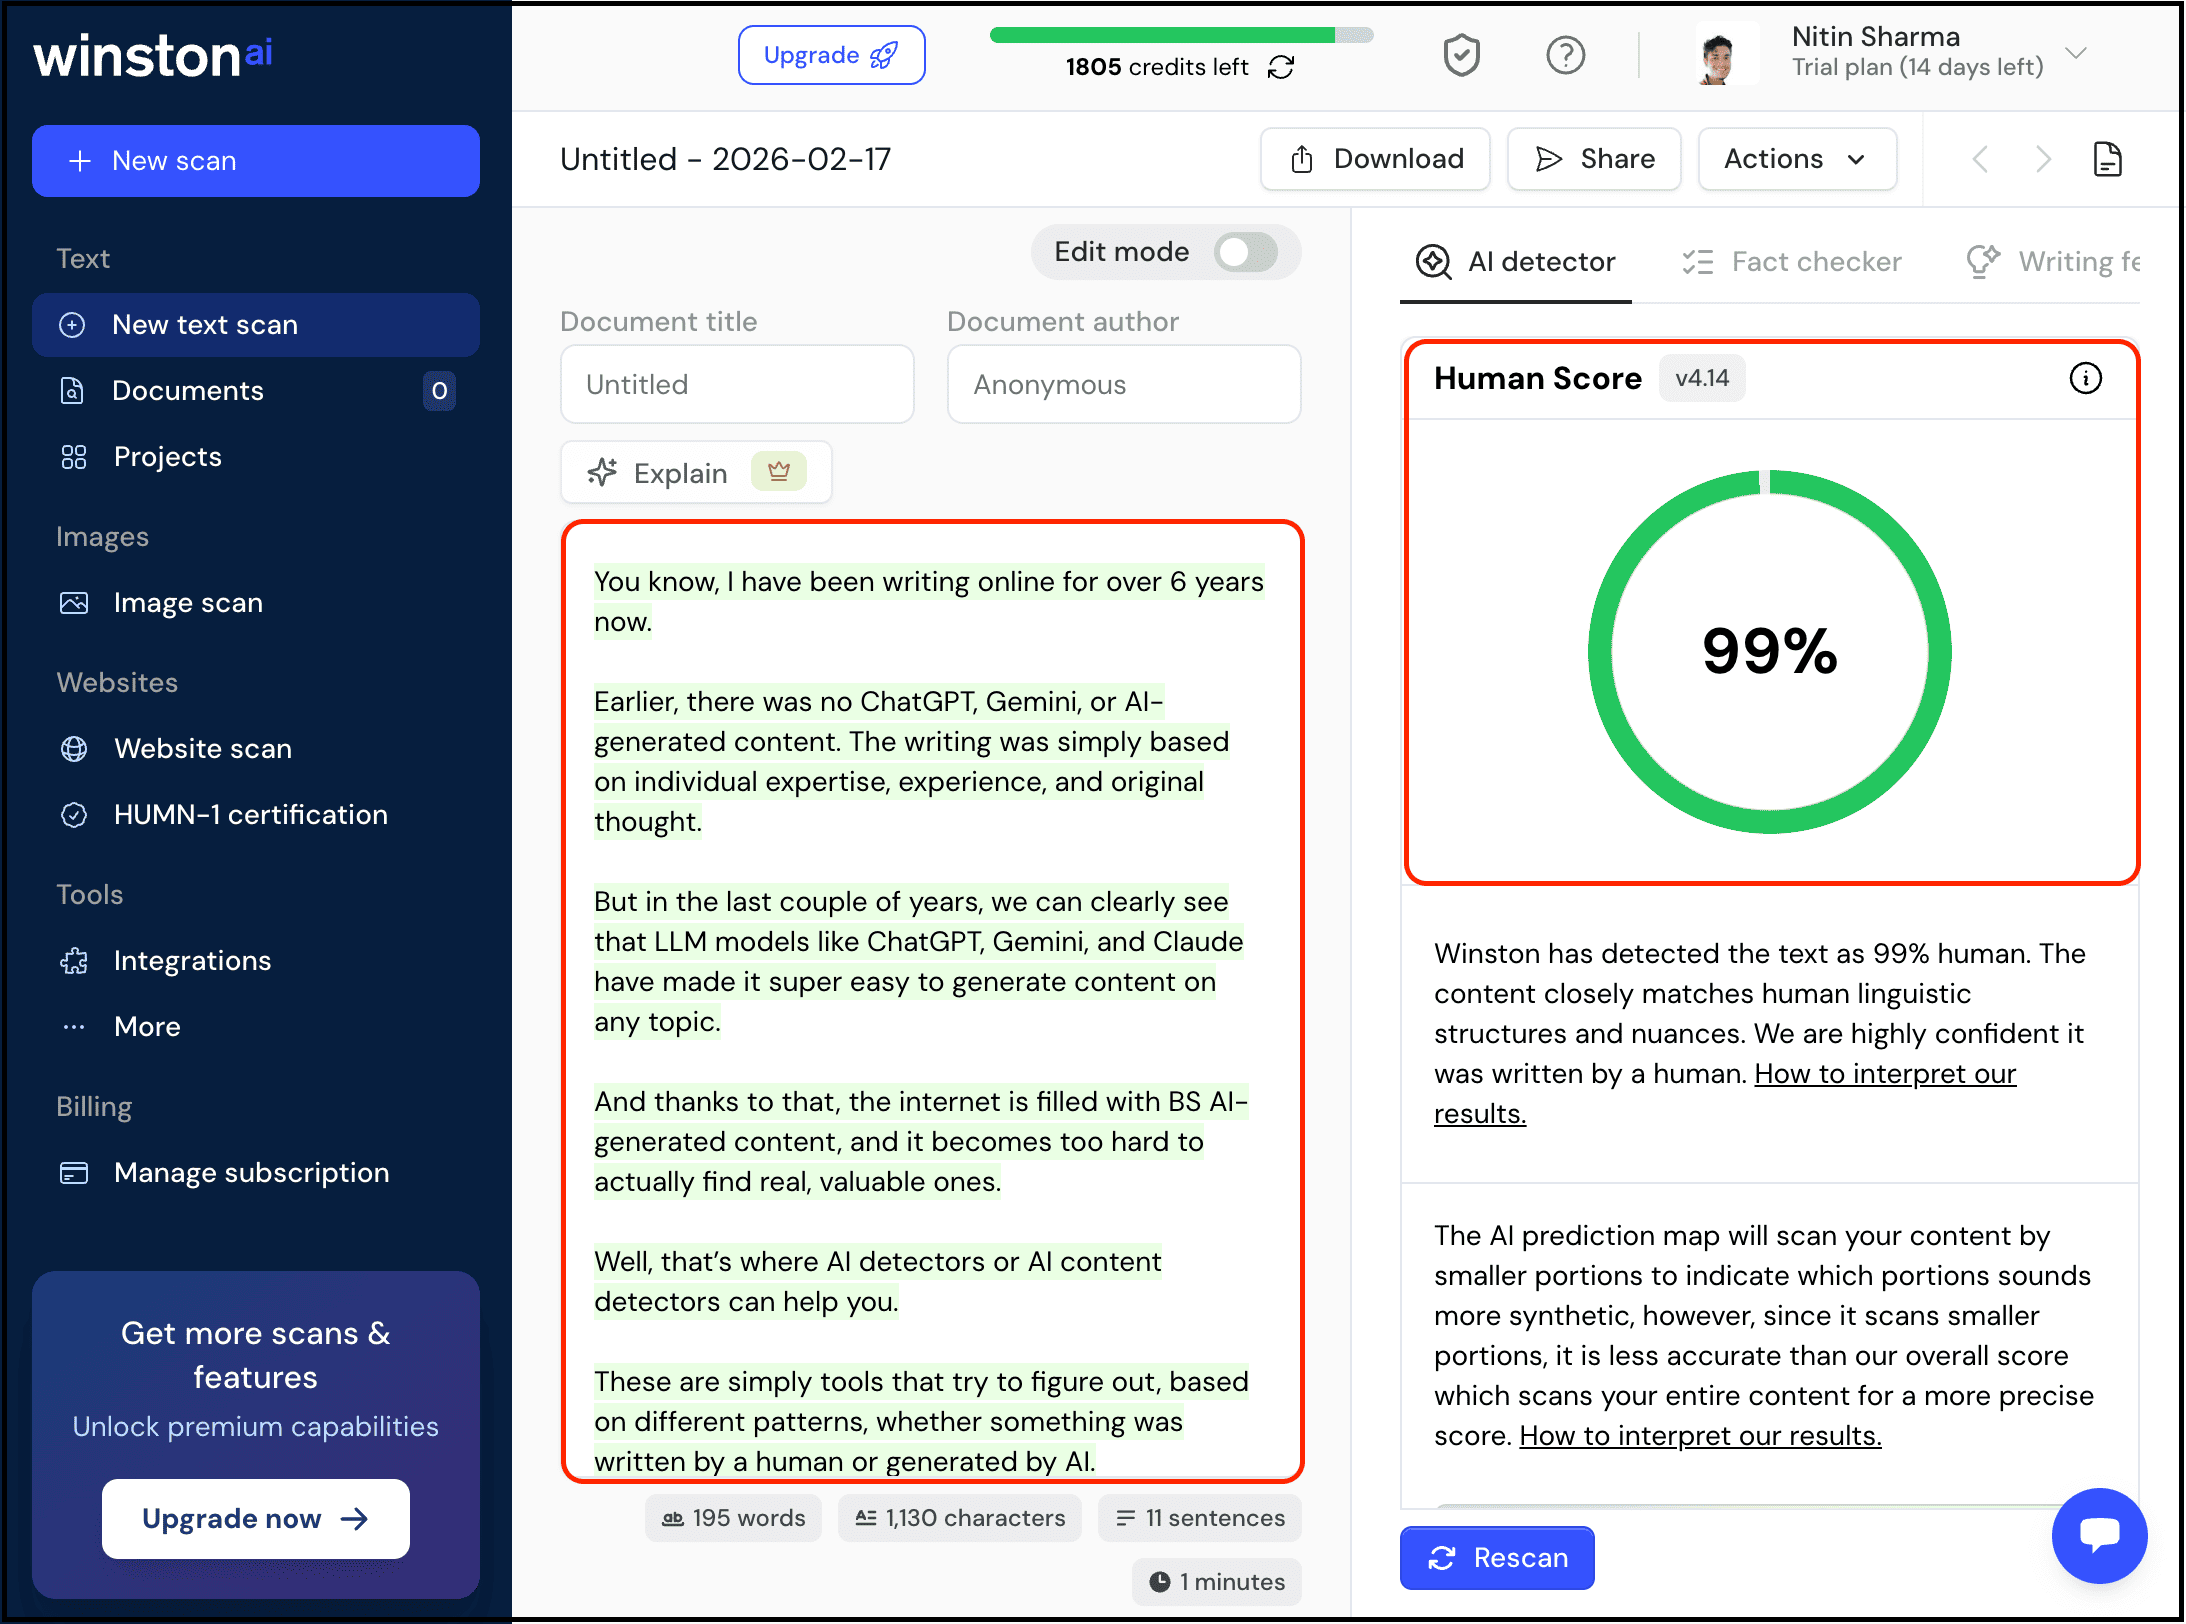The width and height of the screenshot is (2186, 1624).
Task: Click the 99% Human Score gauge
Action: [x=1770, y=652]
